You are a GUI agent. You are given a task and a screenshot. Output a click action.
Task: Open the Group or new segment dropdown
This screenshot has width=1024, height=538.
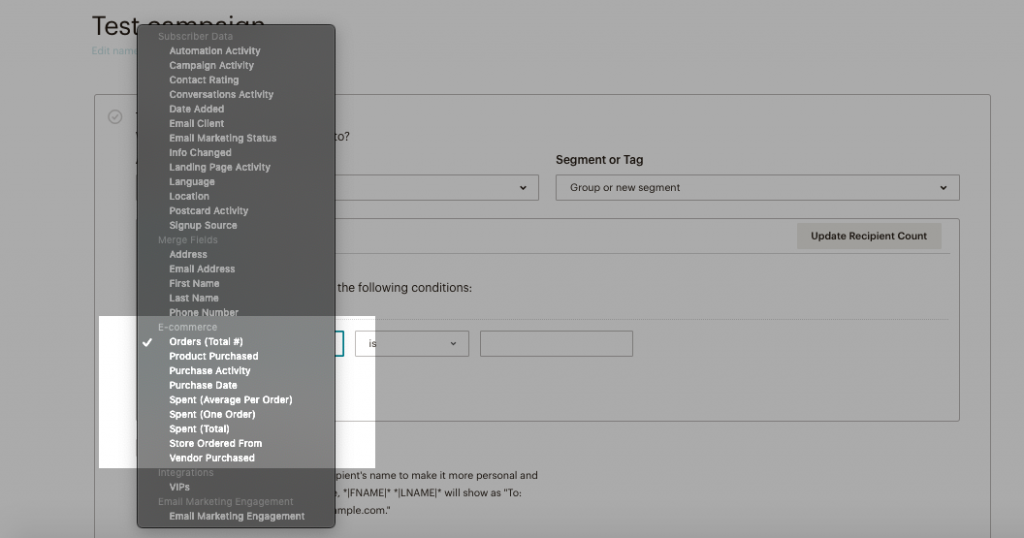[758, 187]
